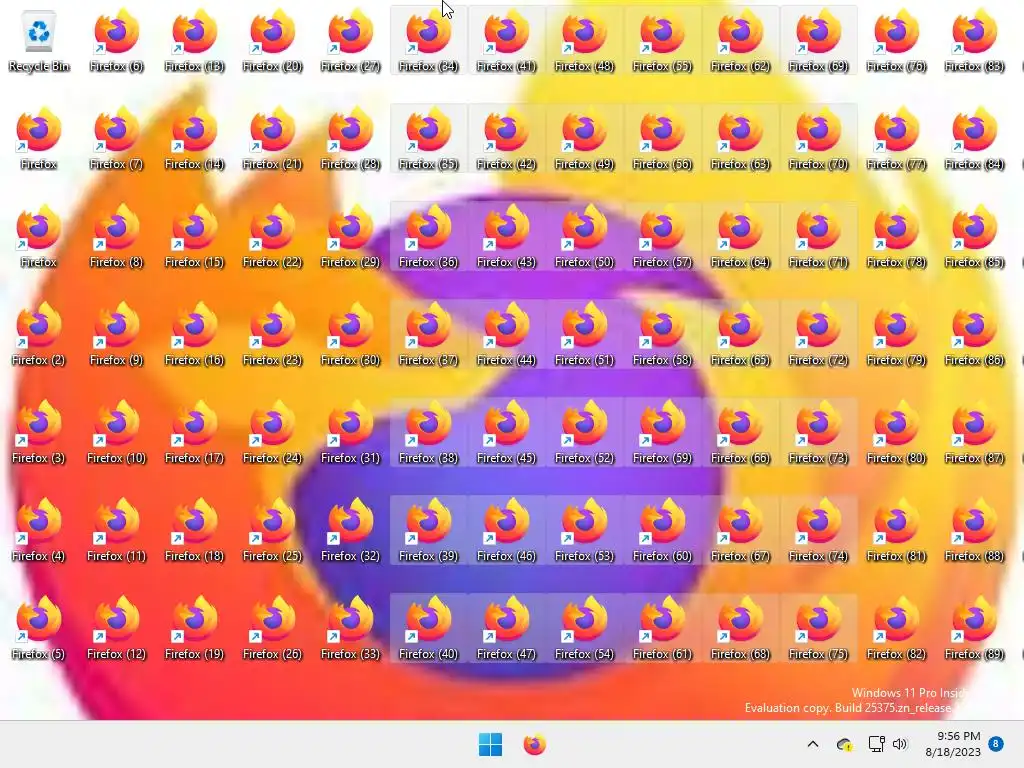
Task: Select the Firefox (74) shortcut
Action: click(818, 530)
